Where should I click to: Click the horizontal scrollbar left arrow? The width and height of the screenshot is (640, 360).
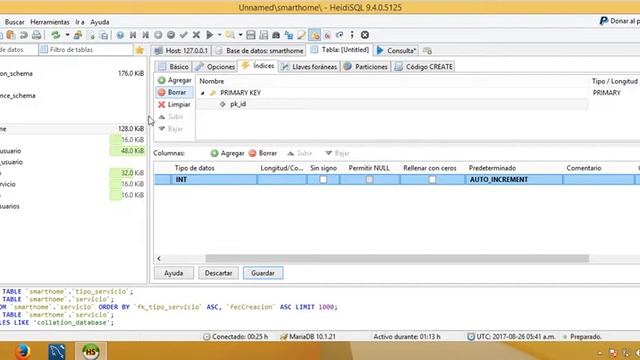[159, 258]
